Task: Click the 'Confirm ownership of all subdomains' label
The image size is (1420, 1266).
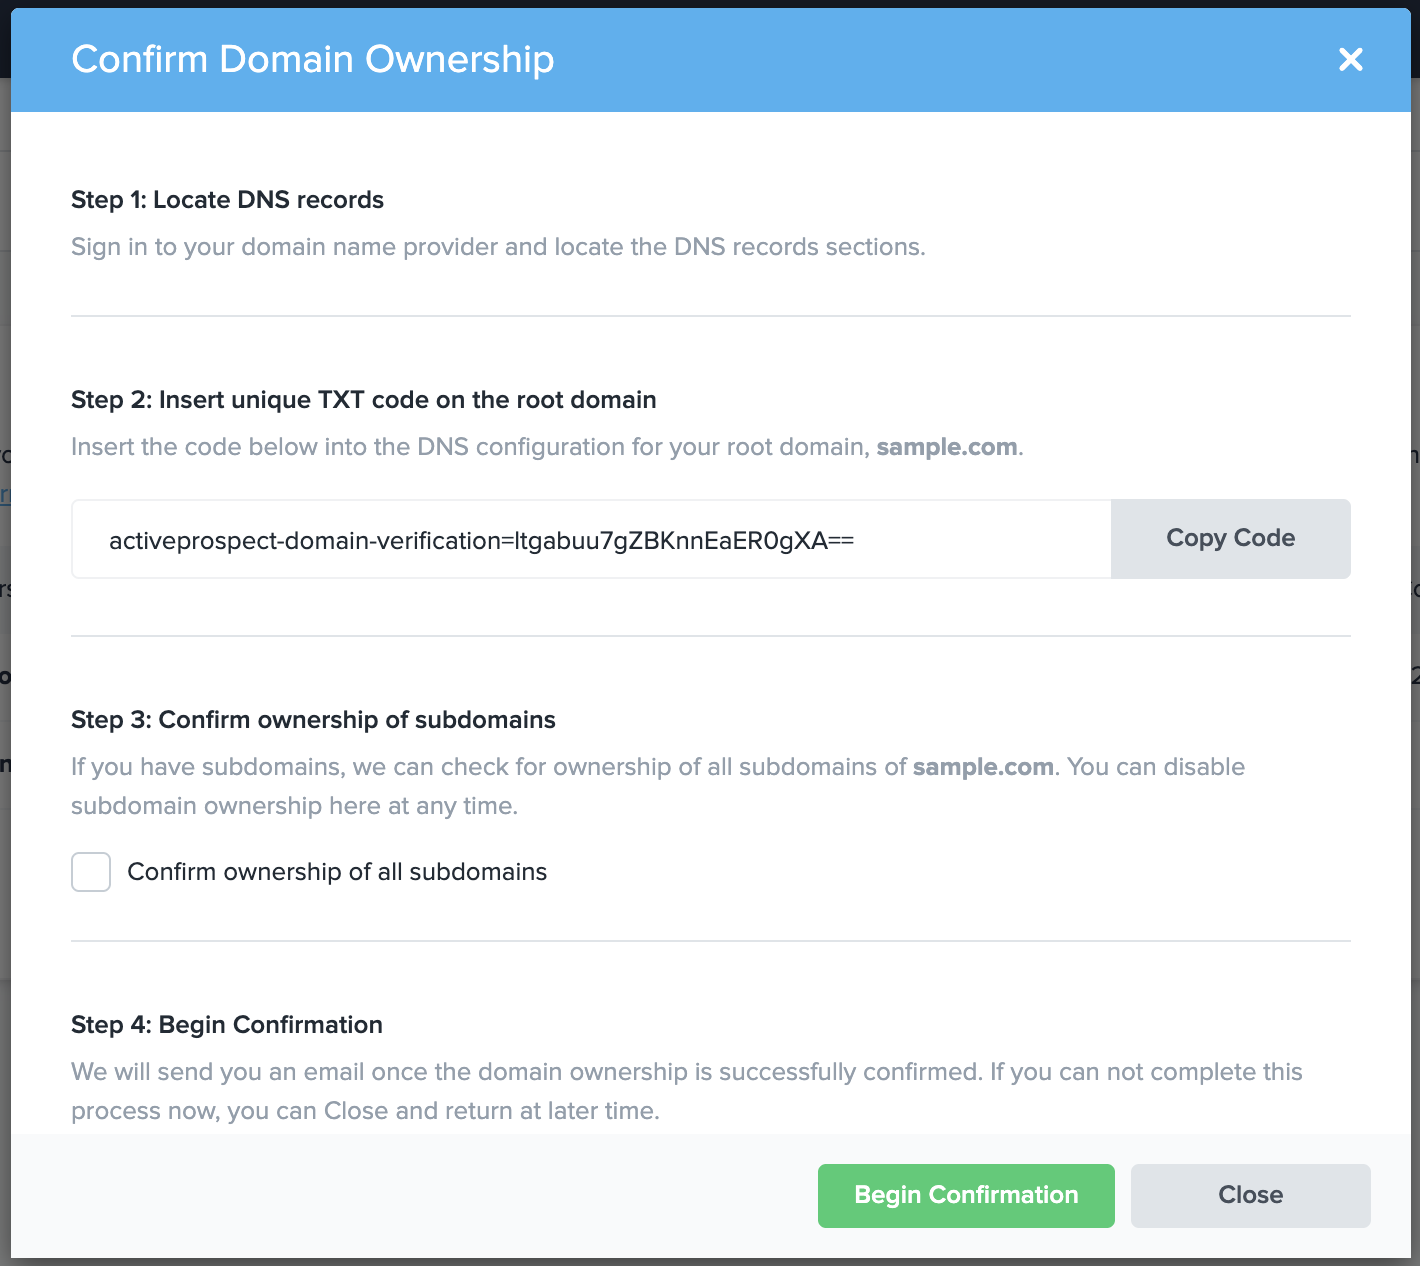Action: [337, 872]
